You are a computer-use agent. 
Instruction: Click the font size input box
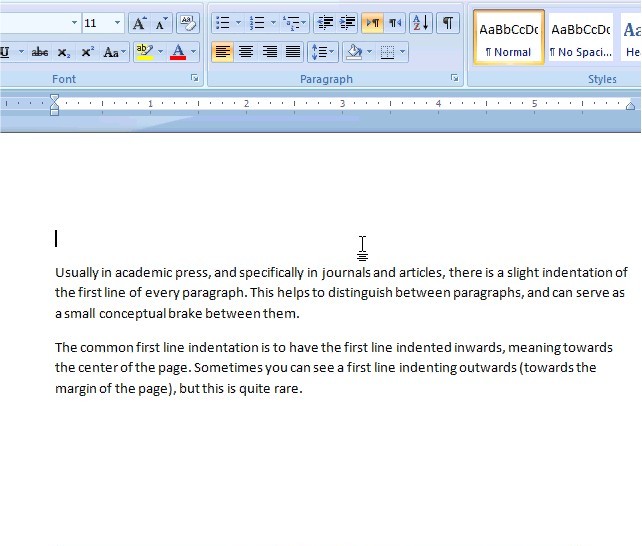click(97, 23)
